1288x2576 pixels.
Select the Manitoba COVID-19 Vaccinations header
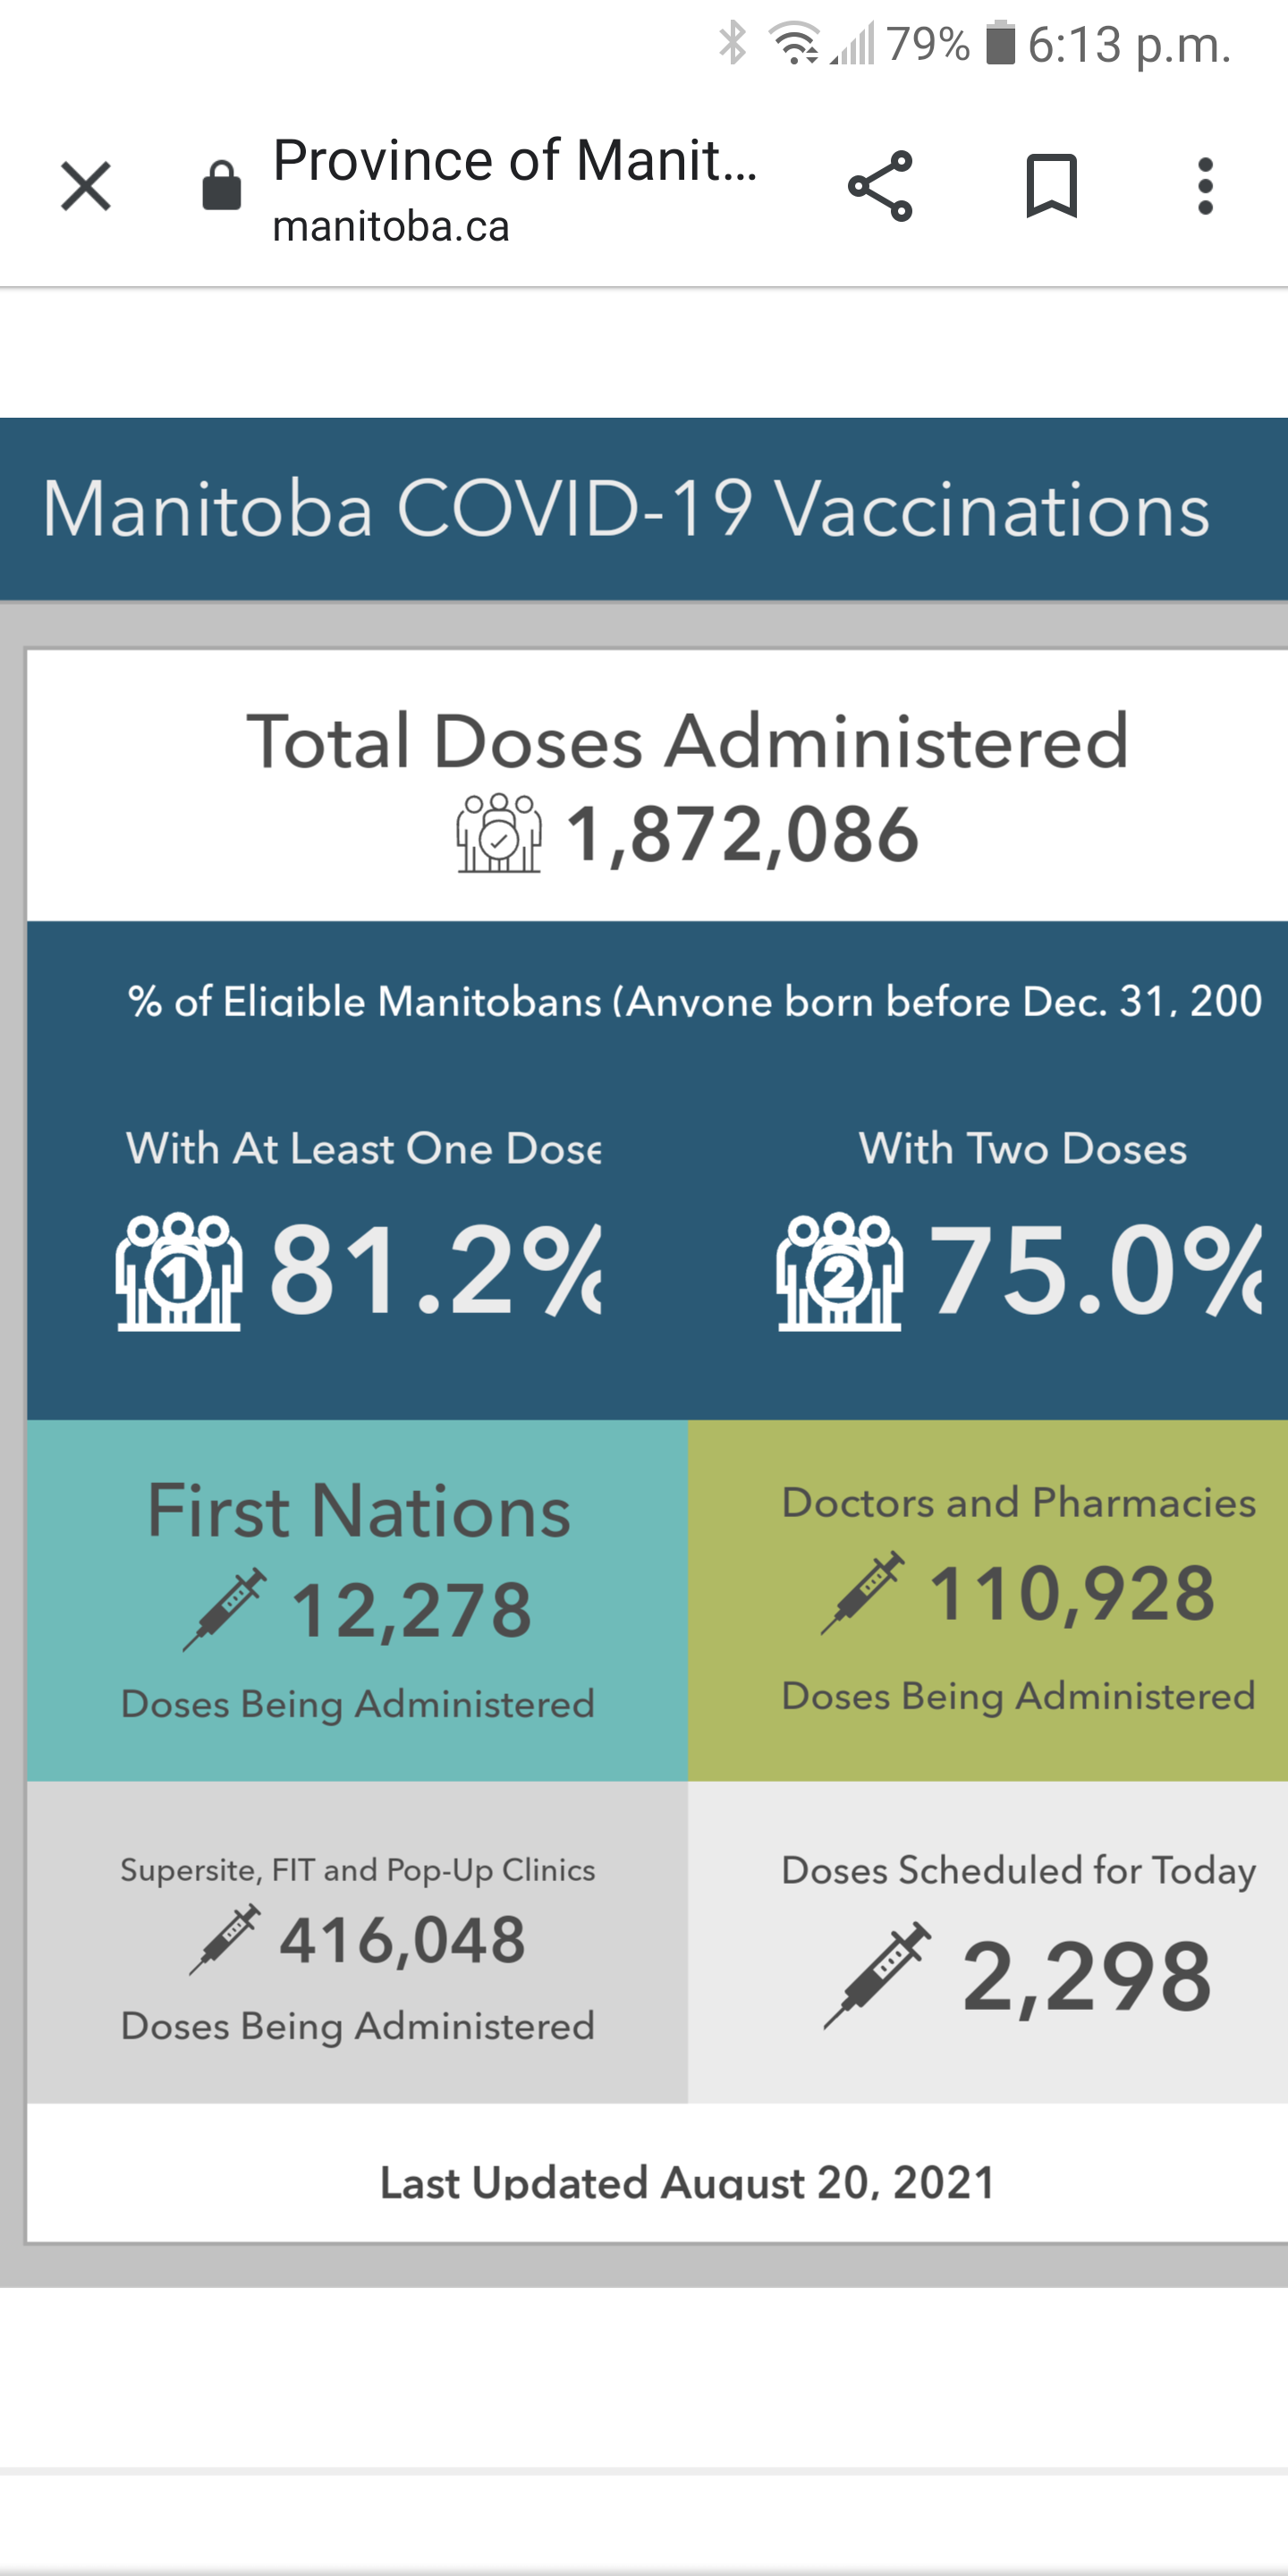tap(626, 509)
